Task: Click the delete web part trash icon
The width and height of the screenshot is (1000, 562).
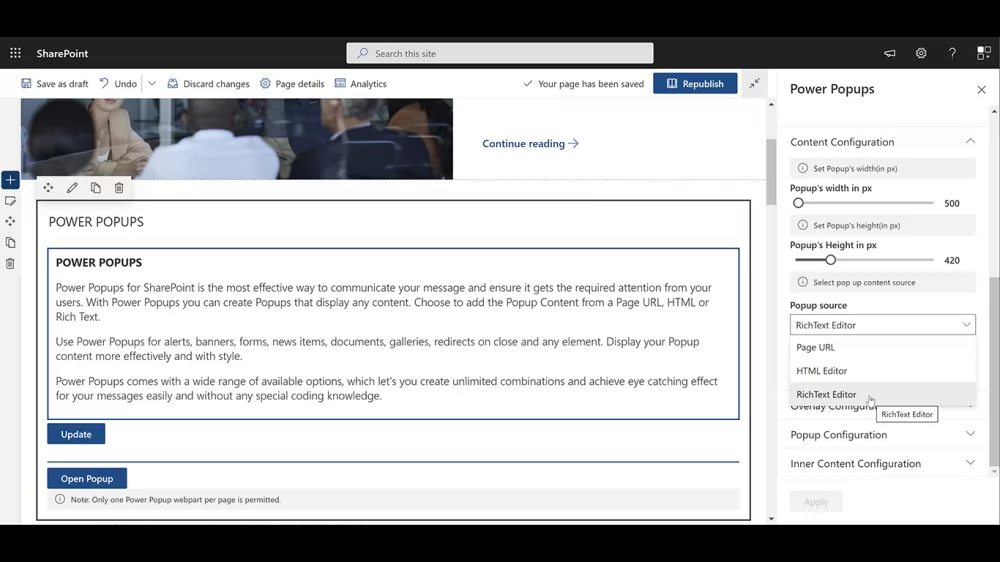Action: [119, 188]
